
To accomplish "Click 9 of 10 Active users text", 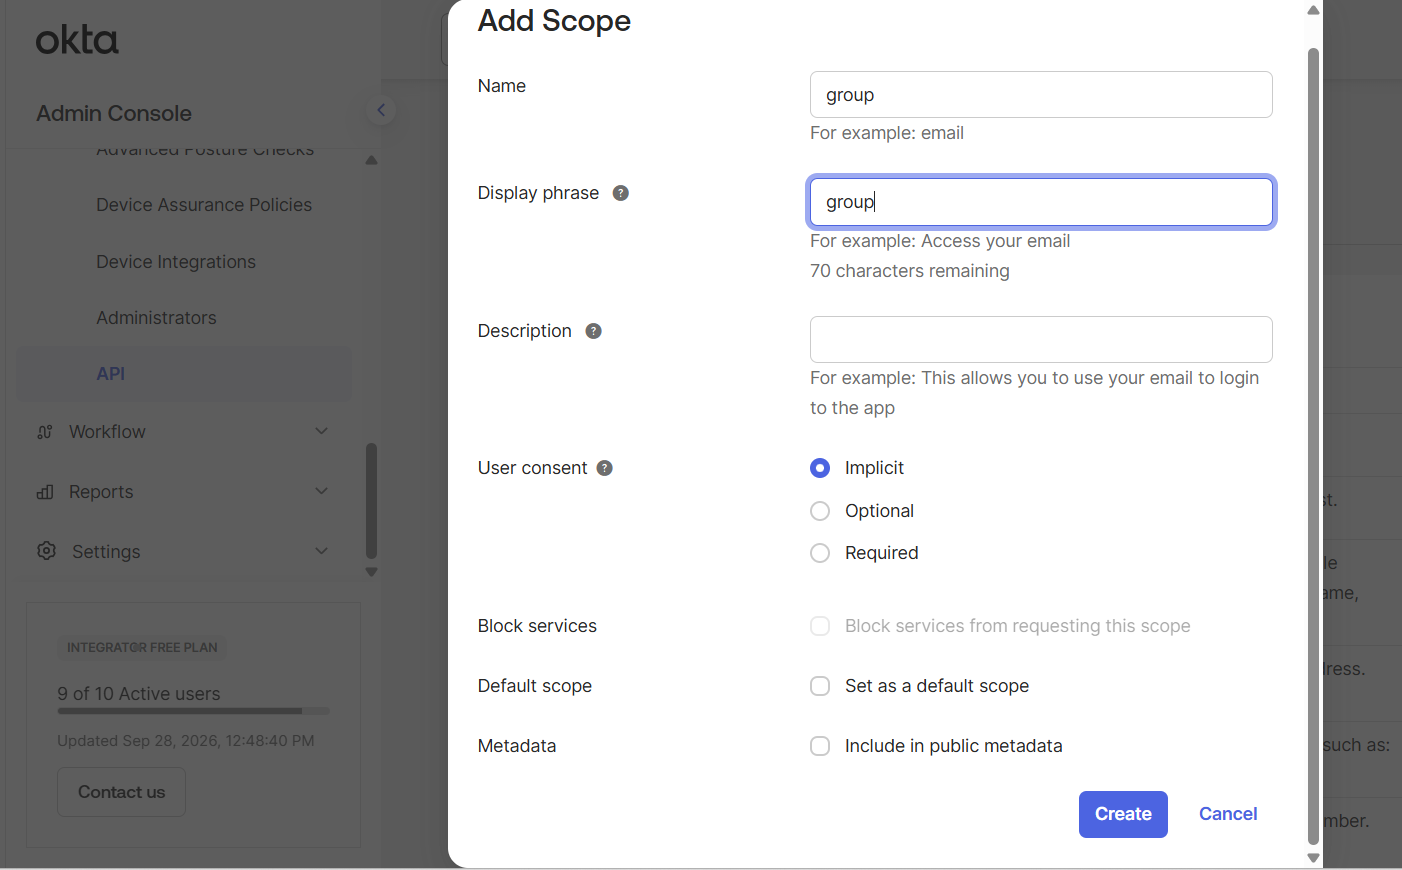I will (139, 694).
